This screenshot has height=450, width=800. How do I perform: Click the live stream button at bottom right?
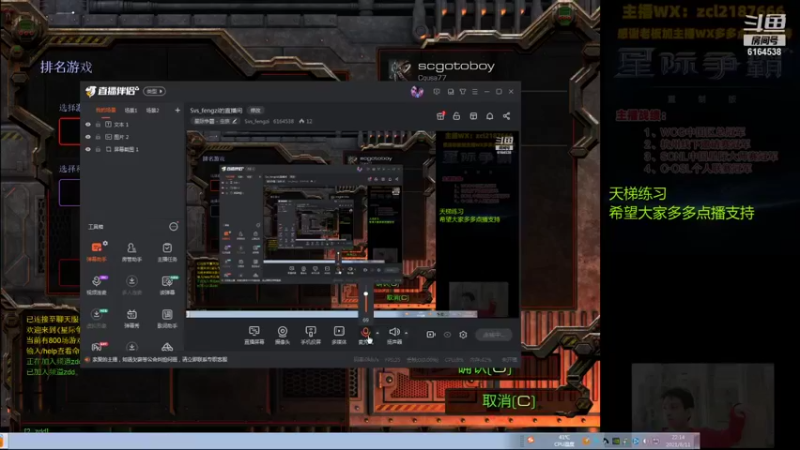pos(493,335)
